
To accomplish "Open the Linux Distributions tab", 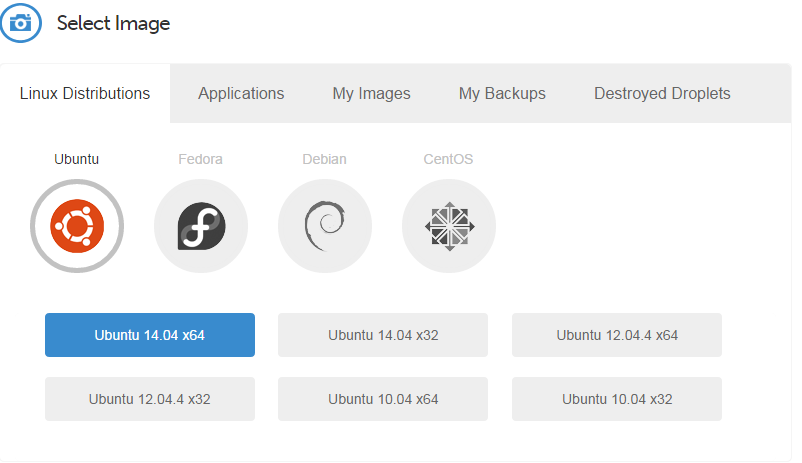I will [85, 94].
